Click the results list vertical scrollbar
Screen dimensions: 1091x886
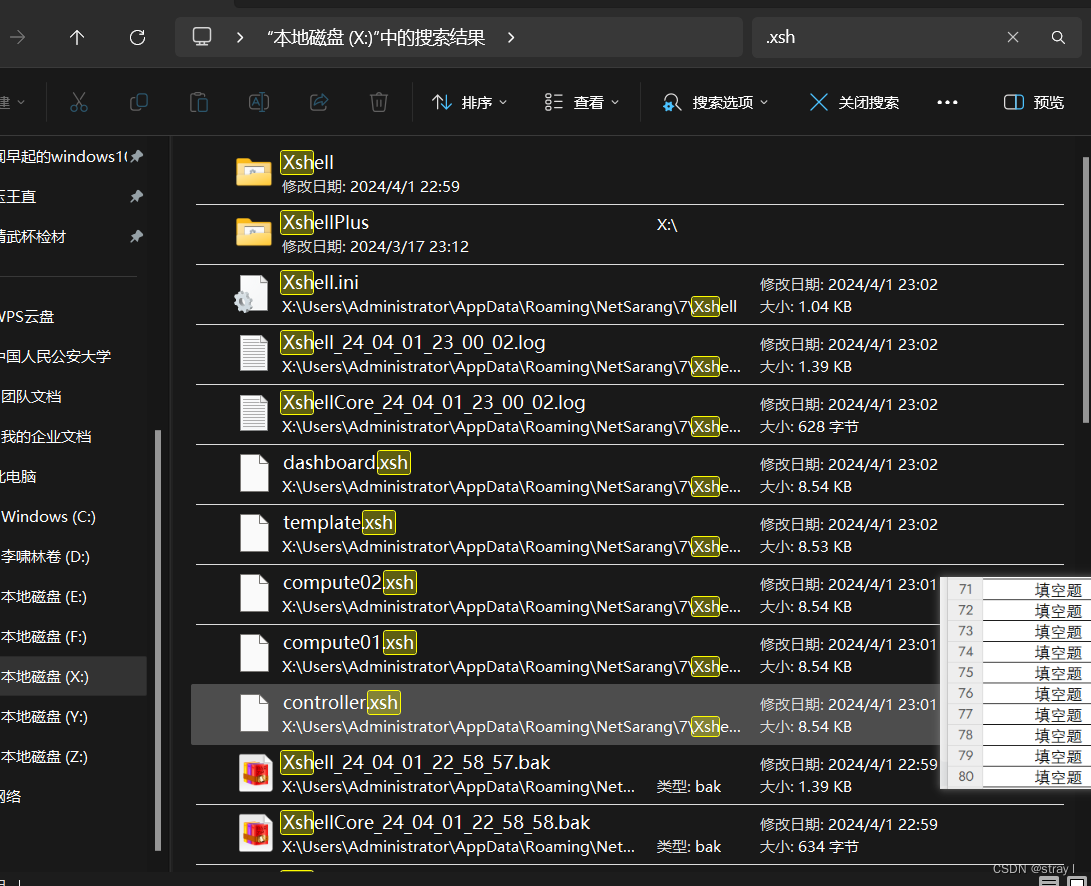tap(1086, 289)
